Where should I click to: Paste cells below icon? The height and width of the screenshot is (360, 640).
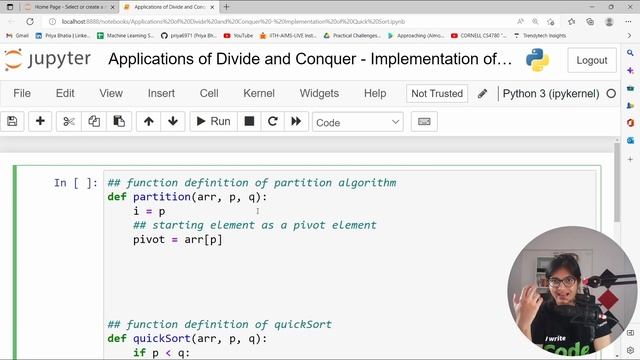(119, 121)
